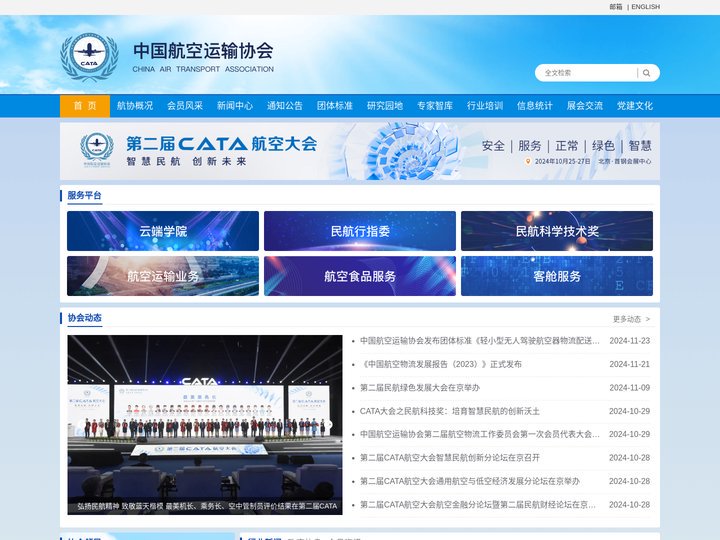The height and width of the screenshot is (540, 720).
Task: Focus the 全文检索 search input field
Action: click(589, 73)
